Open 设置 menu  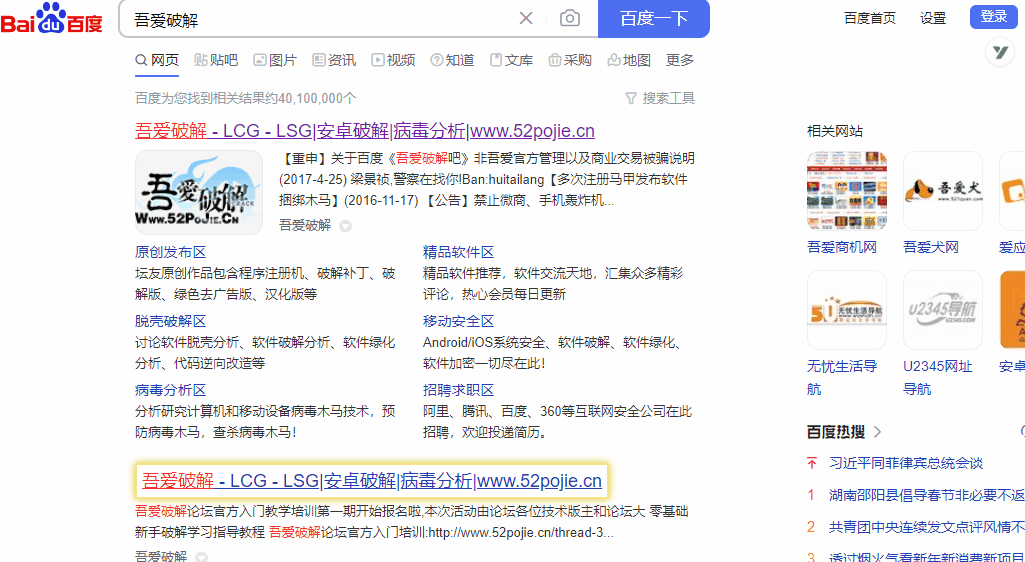click(933, 18)
